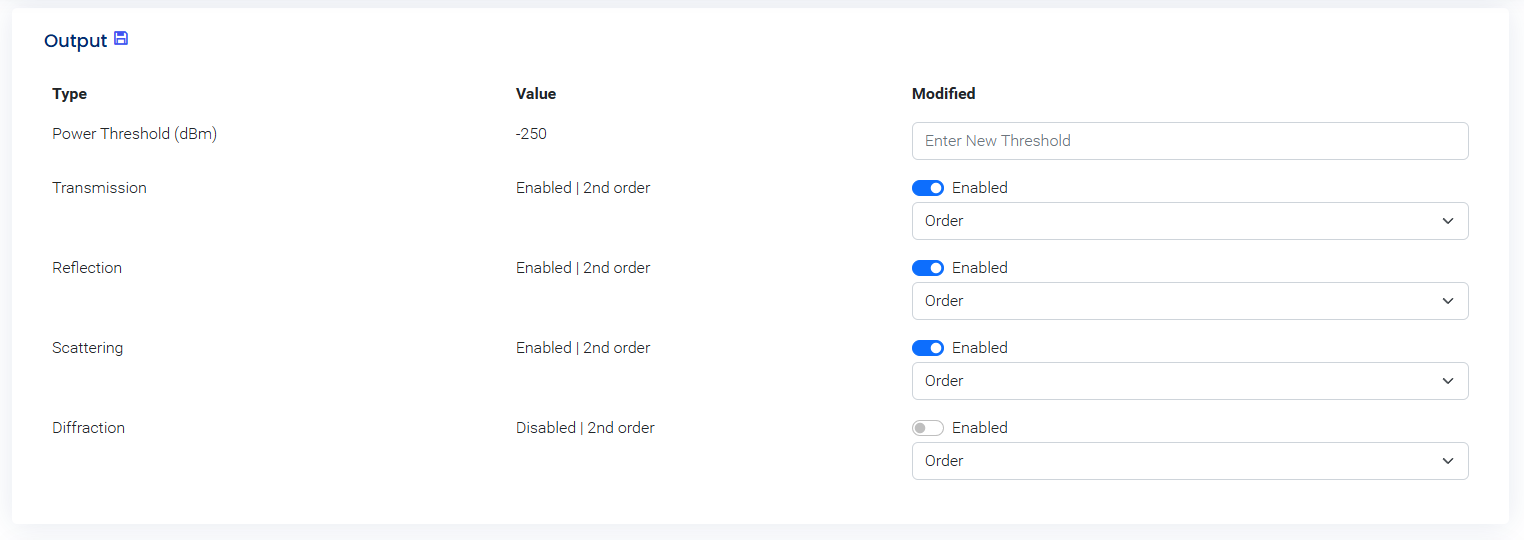Turn off the Reflection enabled switch

tap(928, 268)
